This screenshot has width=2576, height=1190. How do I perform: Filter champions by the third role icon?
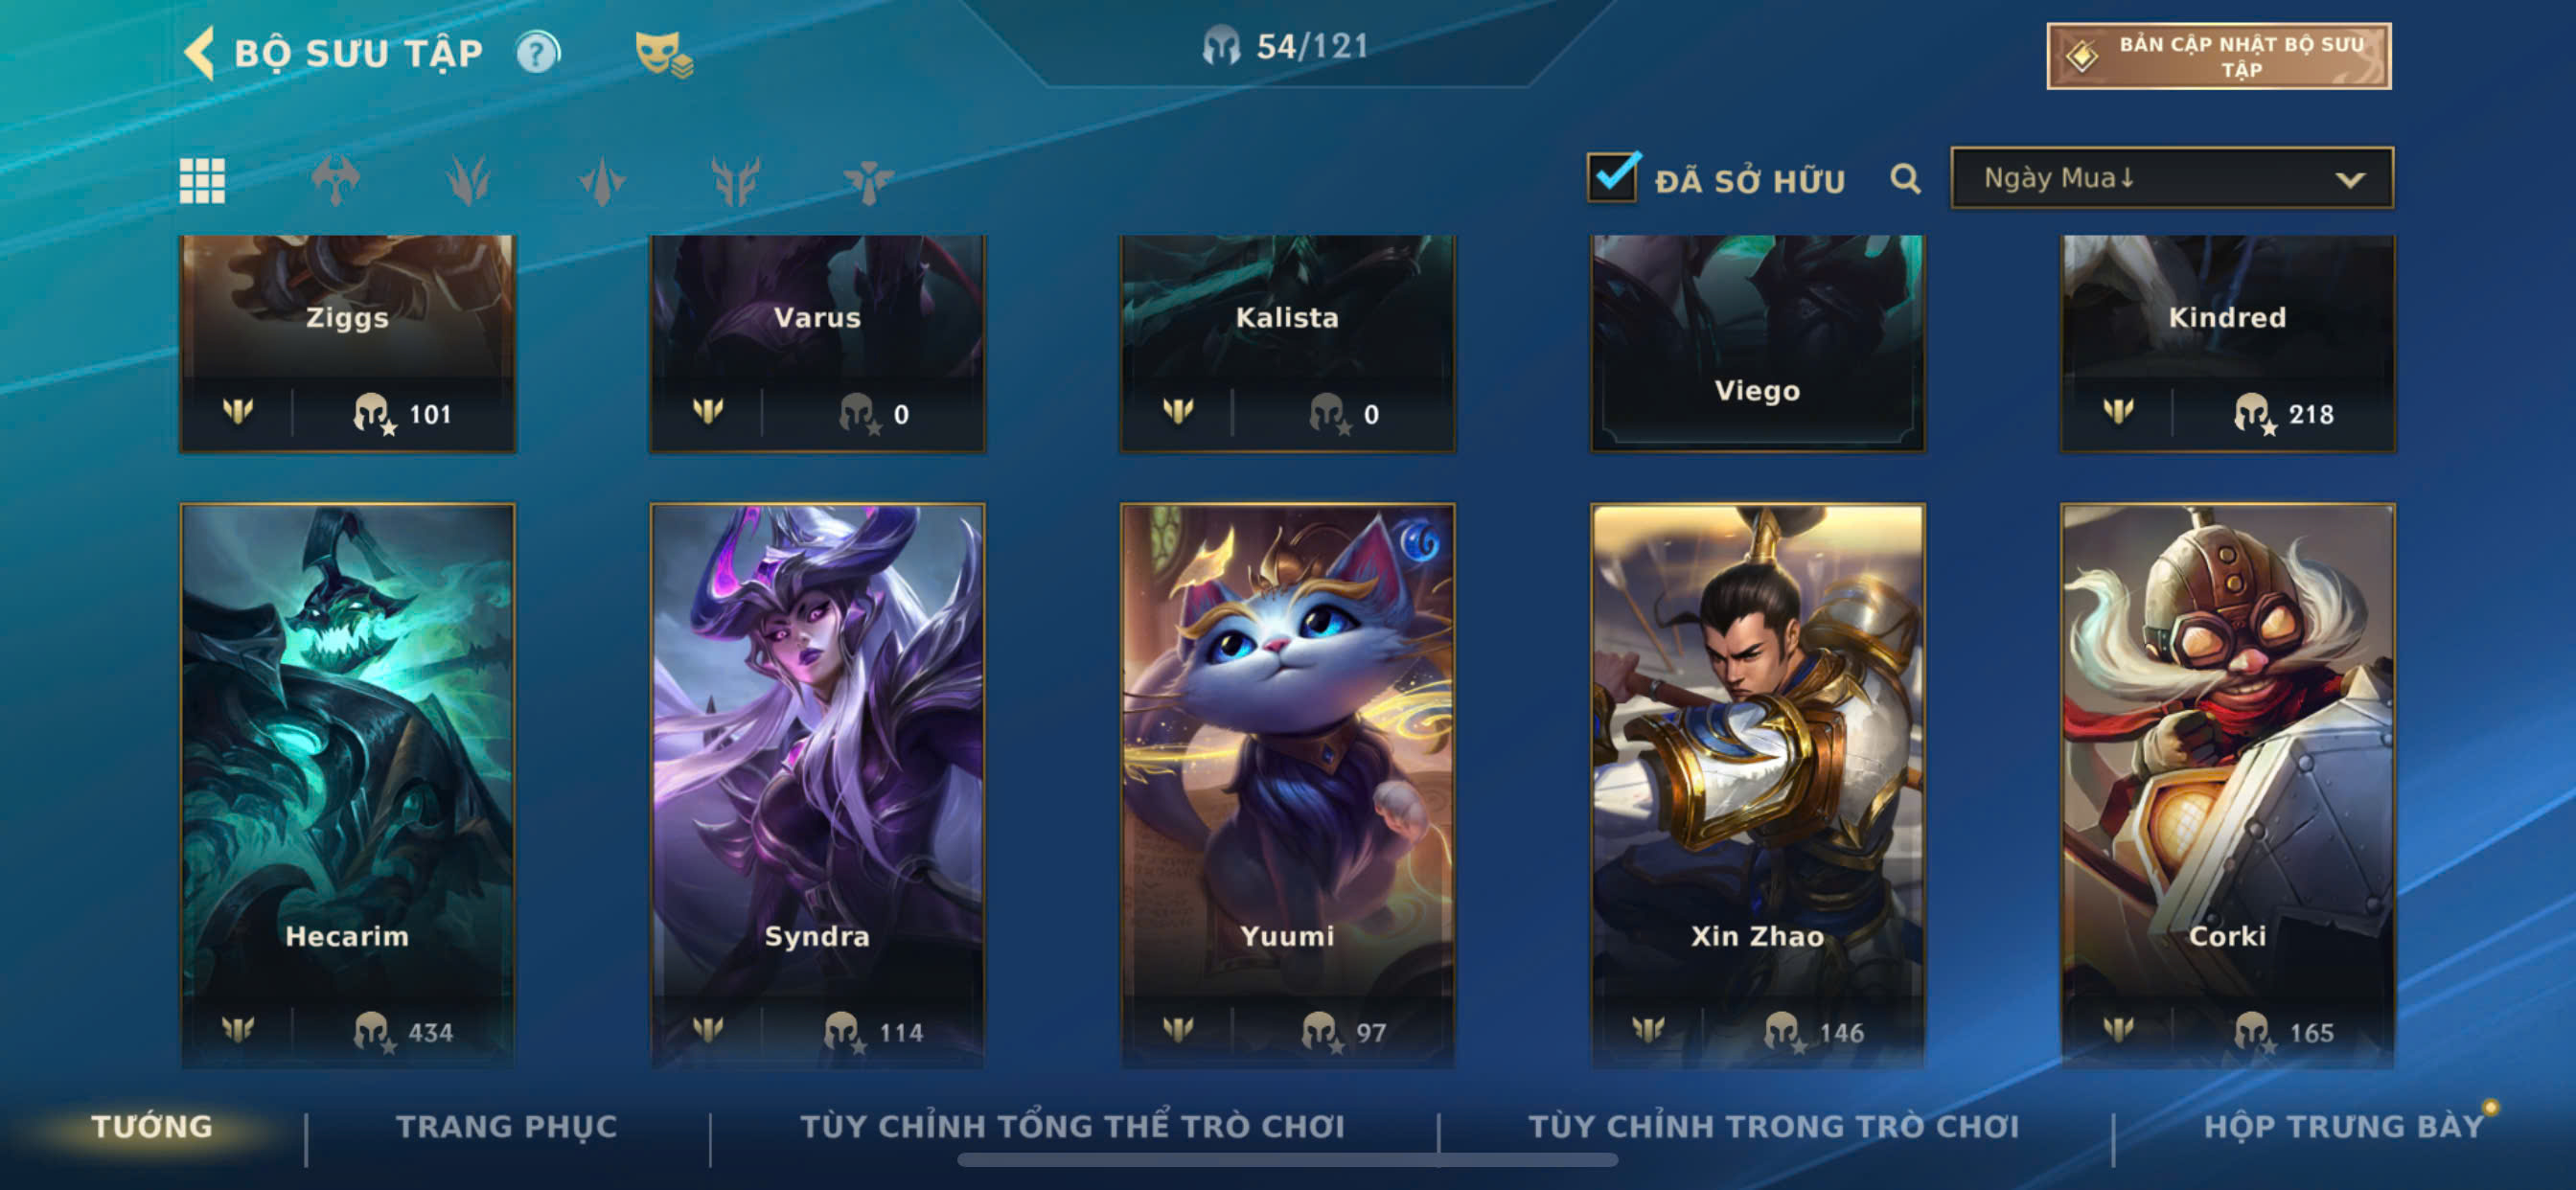point(602,181)
